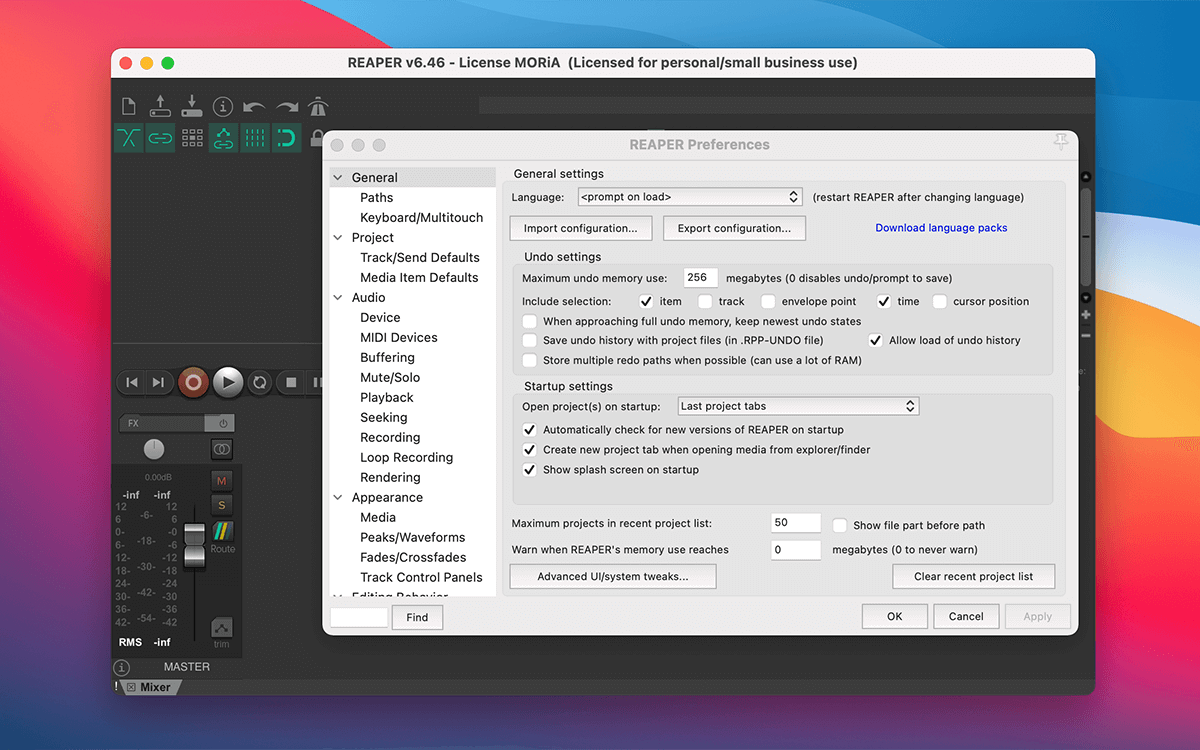Disable 'Show splash screen on startup'
This screenshot has width=1200, height=750.
530,470
